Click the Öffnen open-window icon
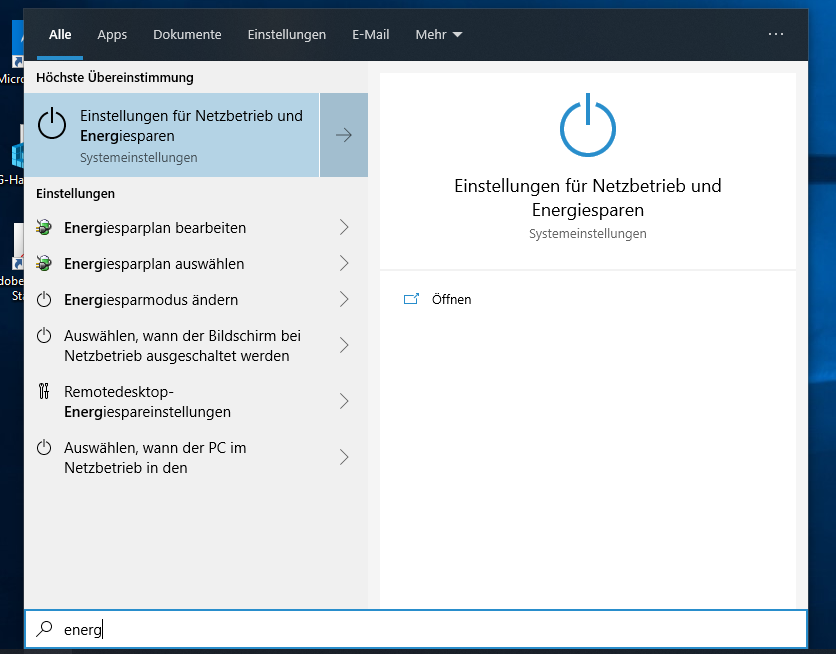Image resolution: width=836 pixels, height=654 pixels. pyautogui.click(x=411, y=299)
